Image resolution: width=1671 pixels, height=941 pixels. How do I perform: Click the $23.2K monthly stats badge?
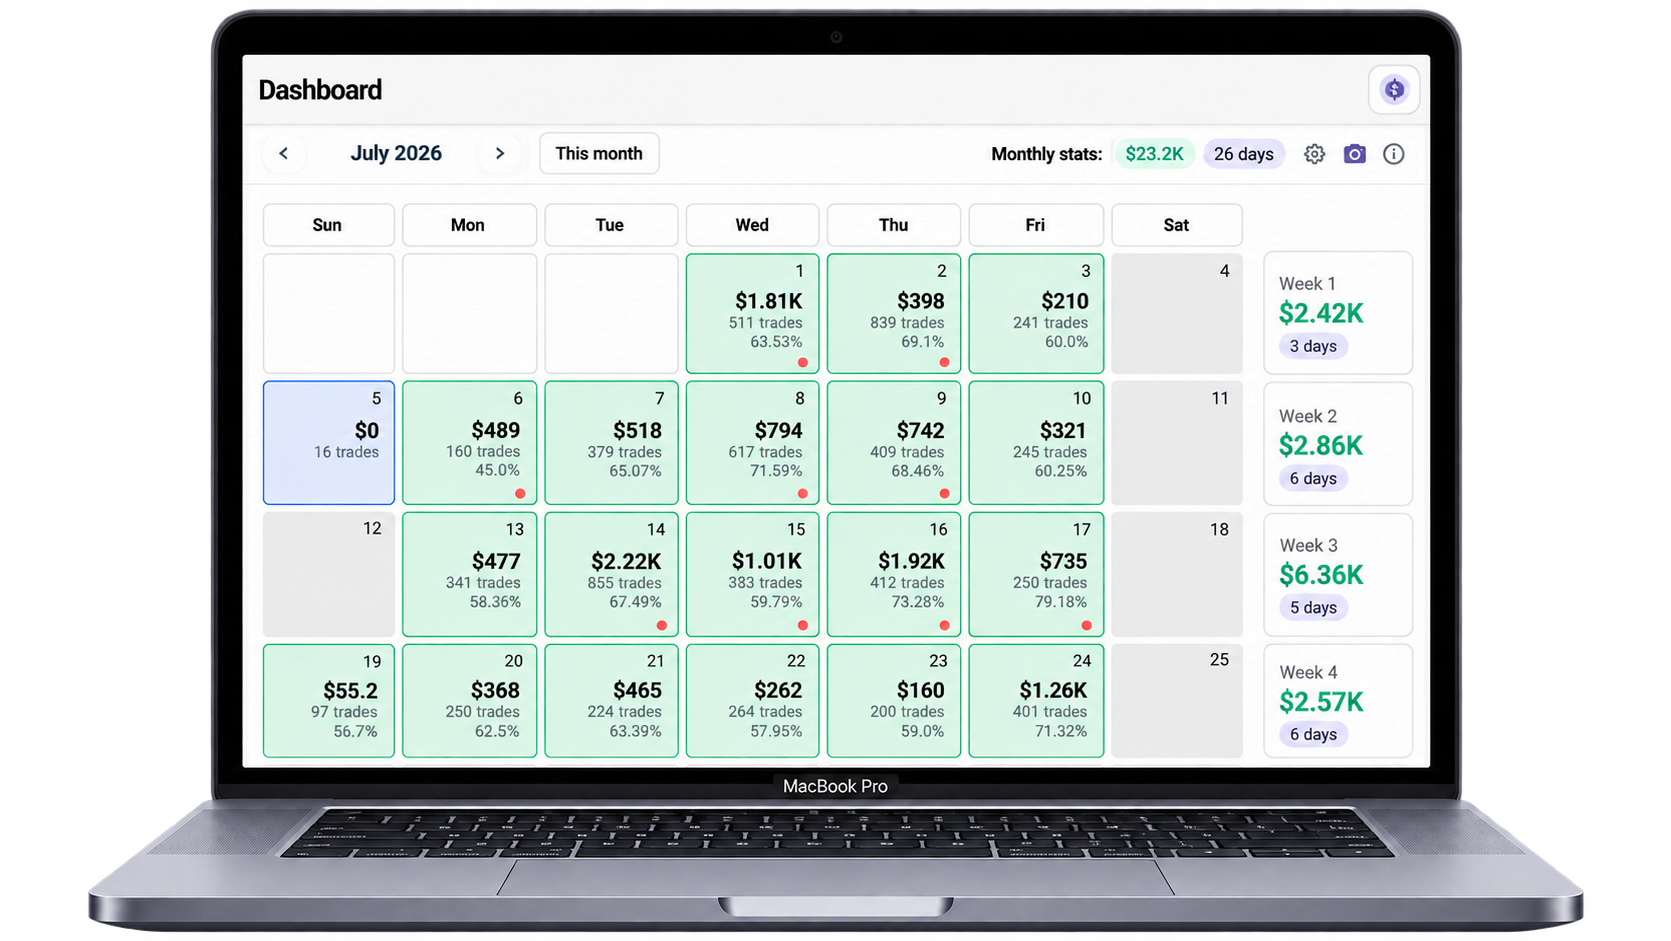[1154, 154]
